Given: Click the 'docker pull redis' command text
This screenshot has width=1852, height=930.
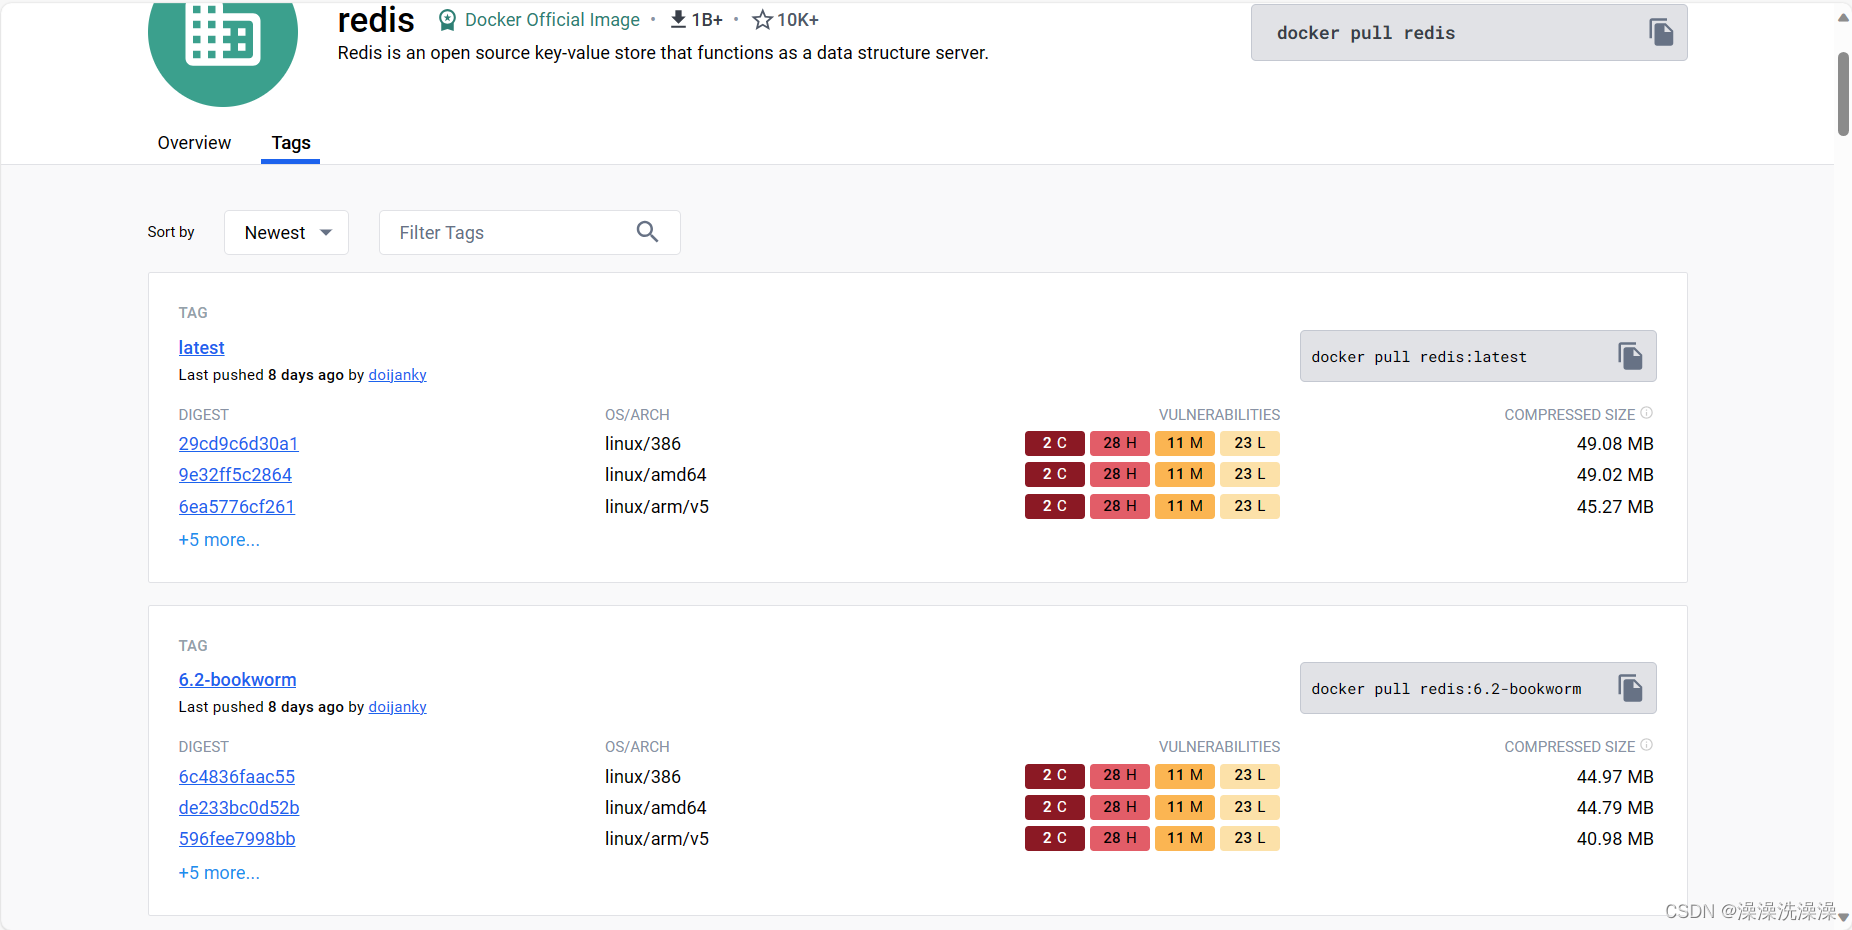Looking at the screenshot, I should tap(1365, 33).
